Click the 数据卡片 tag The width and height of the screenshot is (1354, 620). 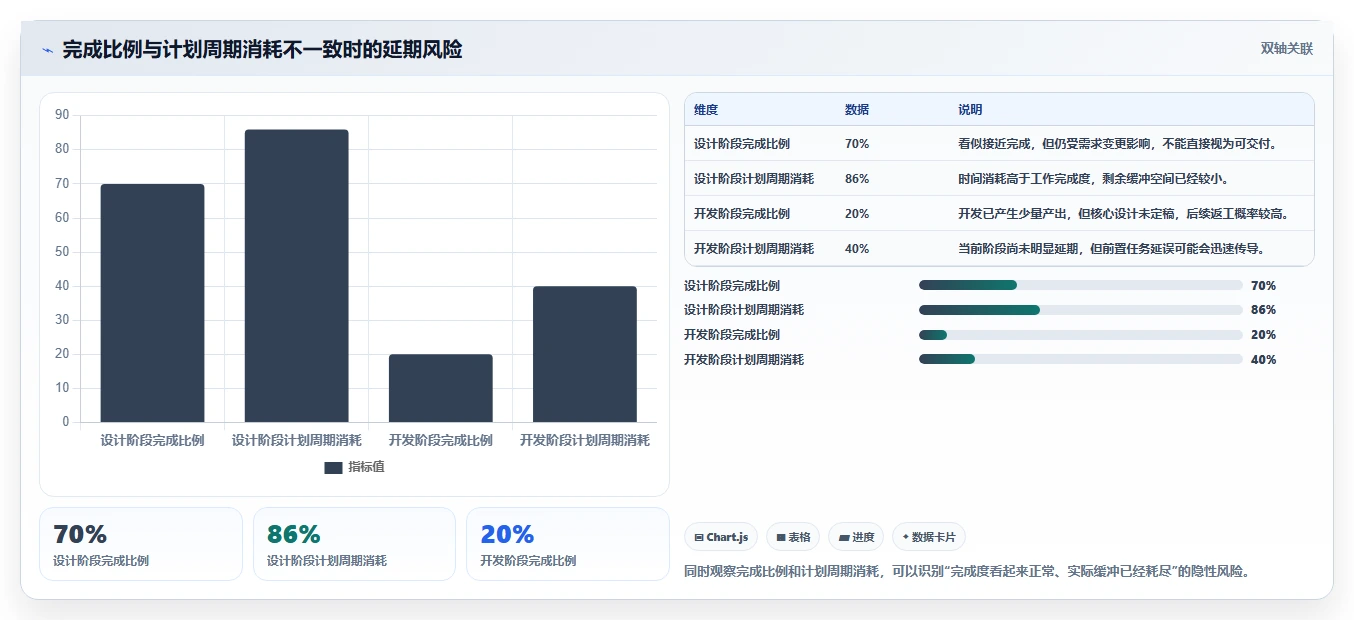point(929,537)
